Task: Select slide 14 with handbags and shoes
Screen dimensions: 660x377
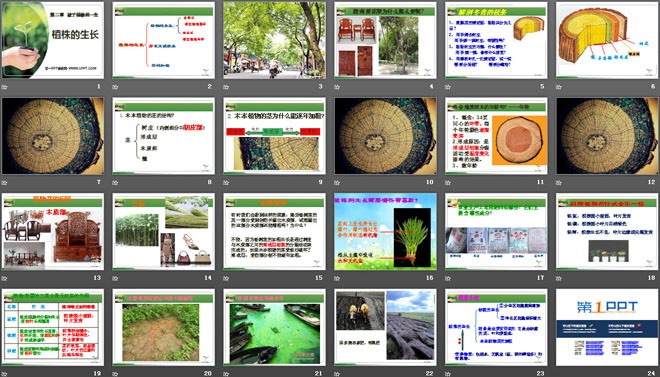Action: click(x=163, y=231)
